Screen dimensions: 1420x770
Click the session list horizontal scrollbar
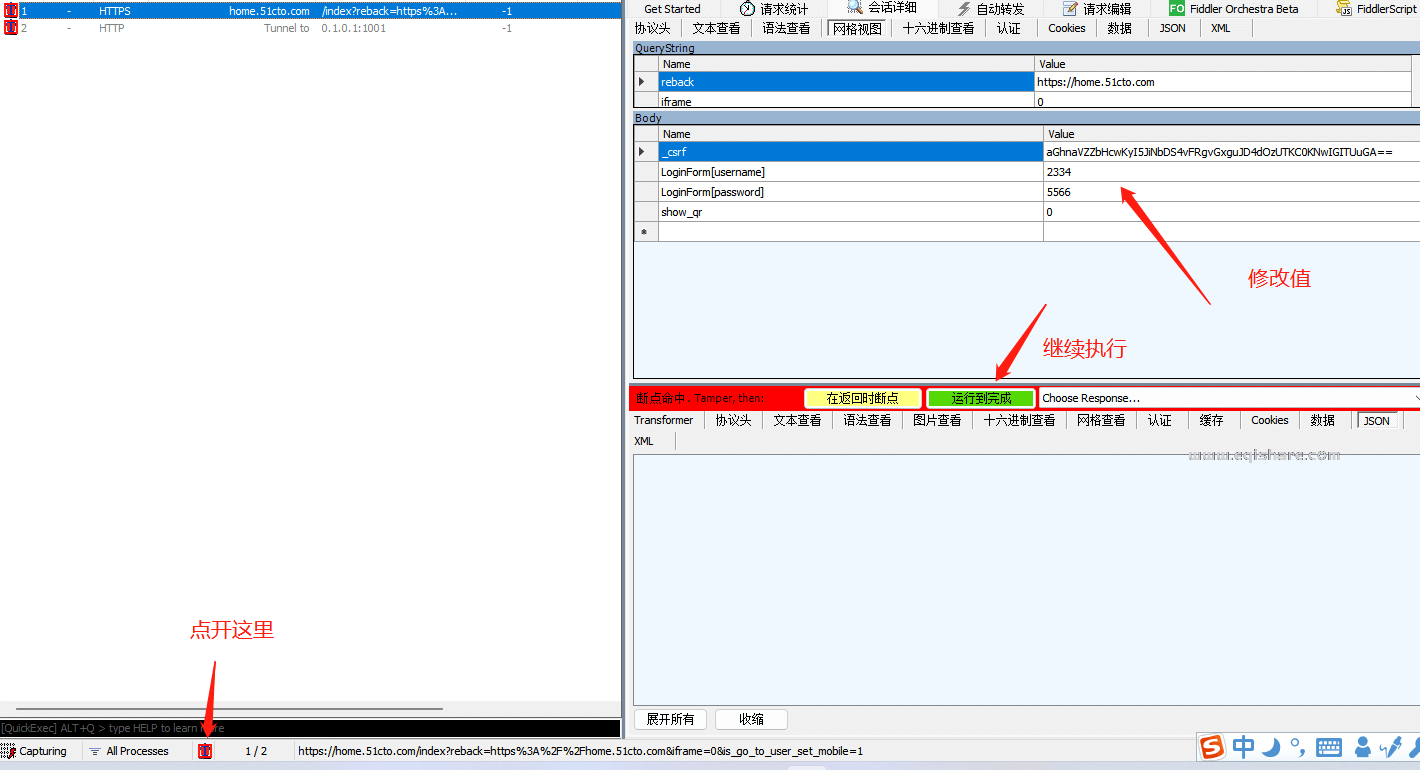pyautogui.click(x=230, y=709)
